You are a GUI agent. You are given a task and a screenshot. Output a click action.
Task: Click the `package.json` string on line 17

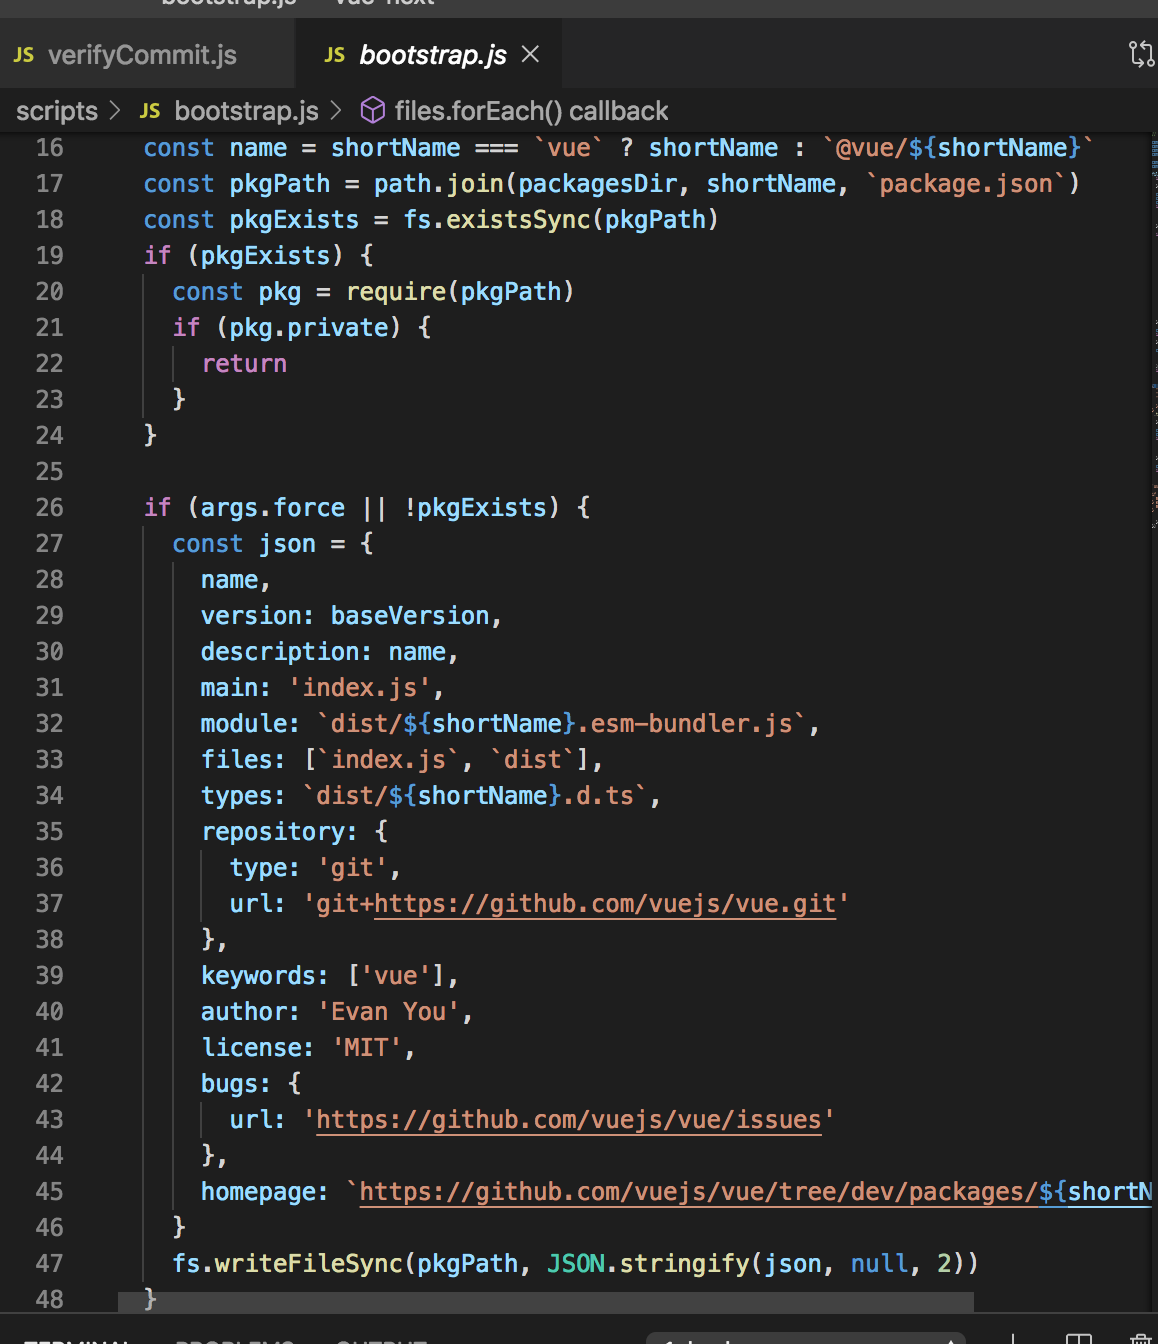[965, 184]
